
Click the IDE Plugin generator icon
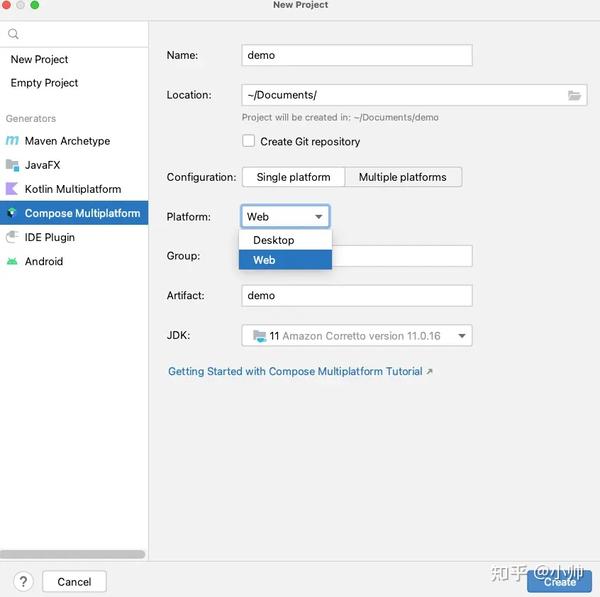pos(12,237)
